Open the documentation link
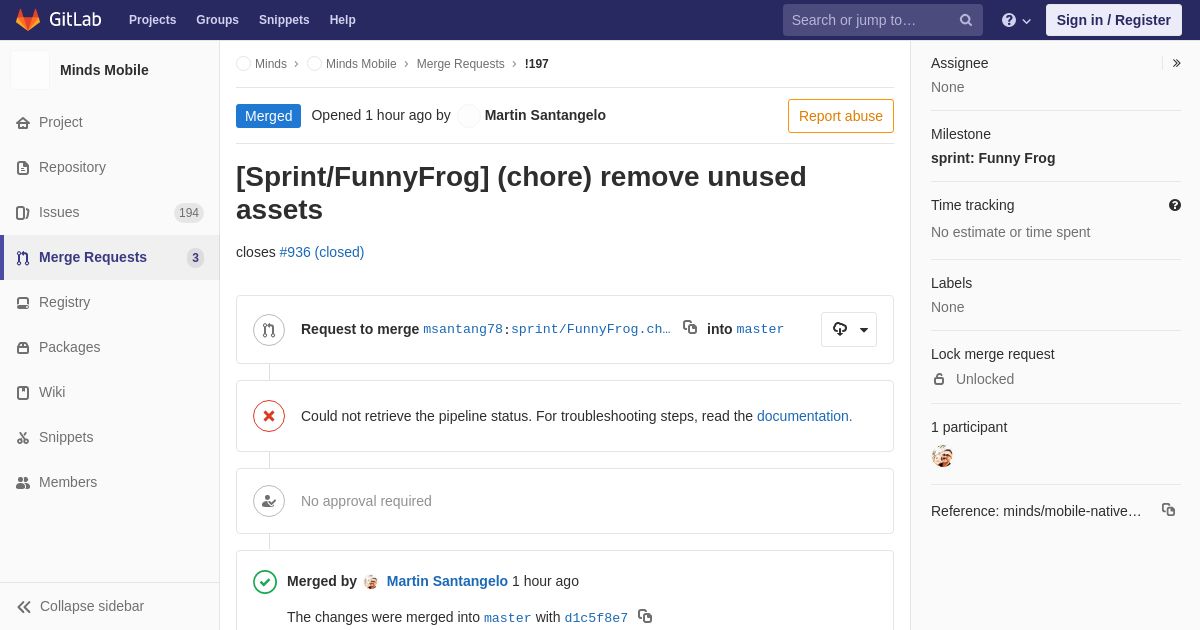 click(803, 416)
